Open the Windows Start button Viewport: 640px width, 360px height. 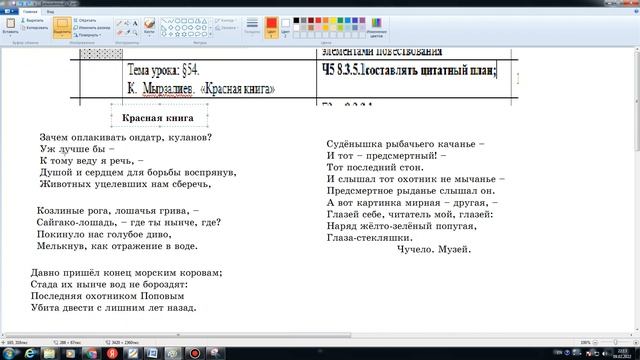[9, 353]
